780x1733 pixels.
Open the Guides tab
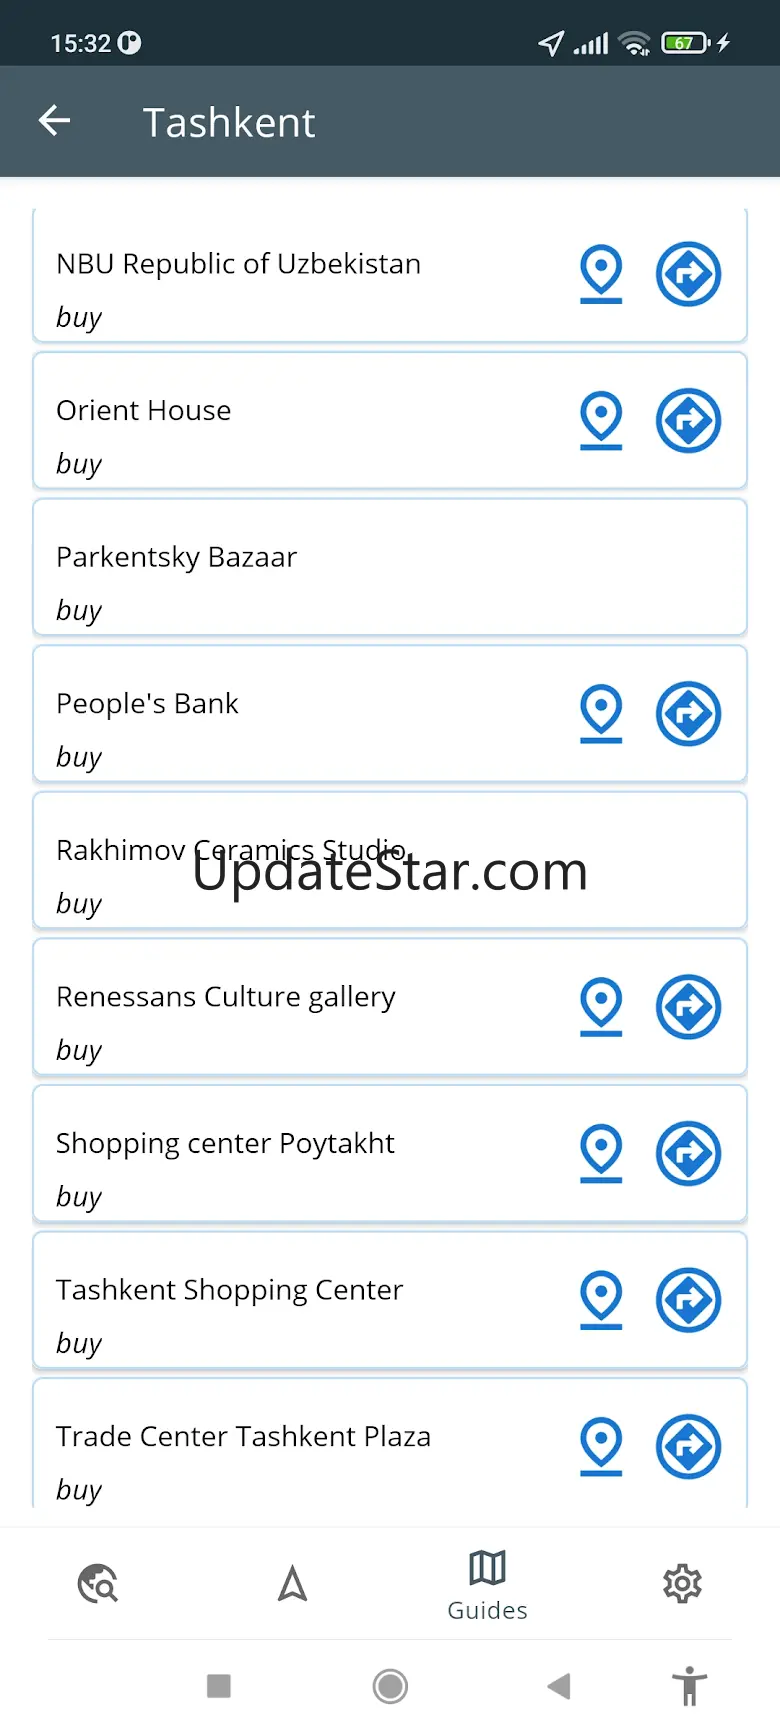tap(487, 1585)
